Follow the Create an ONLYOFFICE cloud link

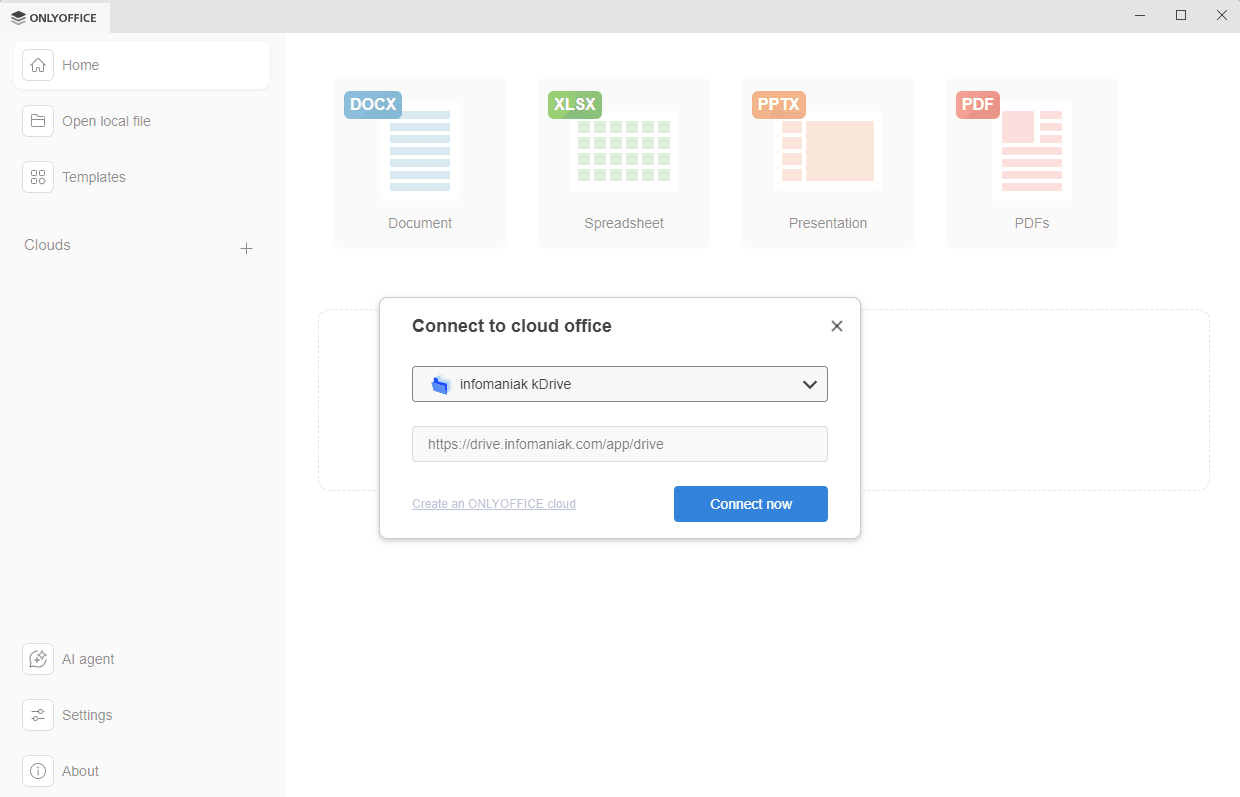click(x=493, y=504)
